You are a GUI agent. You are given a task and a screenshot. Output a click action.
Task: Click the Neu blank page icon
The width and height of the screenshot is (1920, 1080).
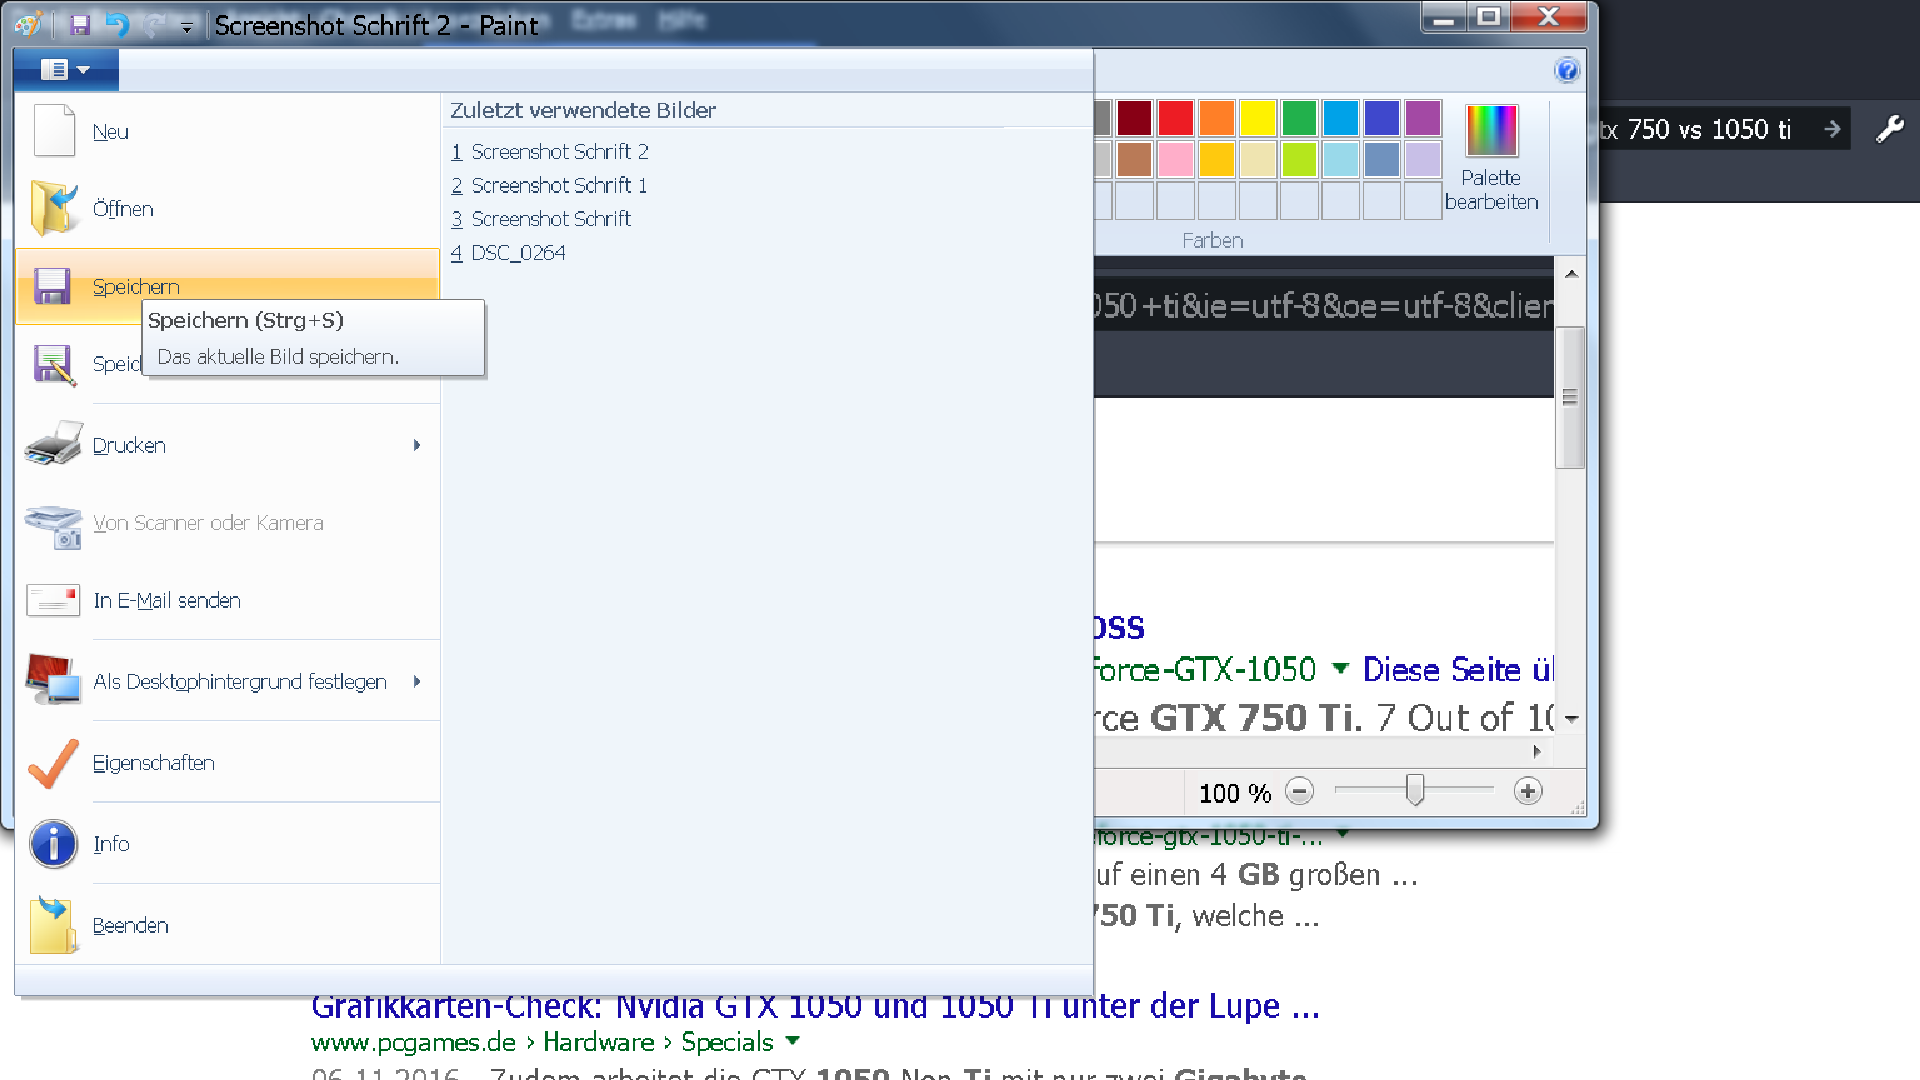[x=53, y=131]
